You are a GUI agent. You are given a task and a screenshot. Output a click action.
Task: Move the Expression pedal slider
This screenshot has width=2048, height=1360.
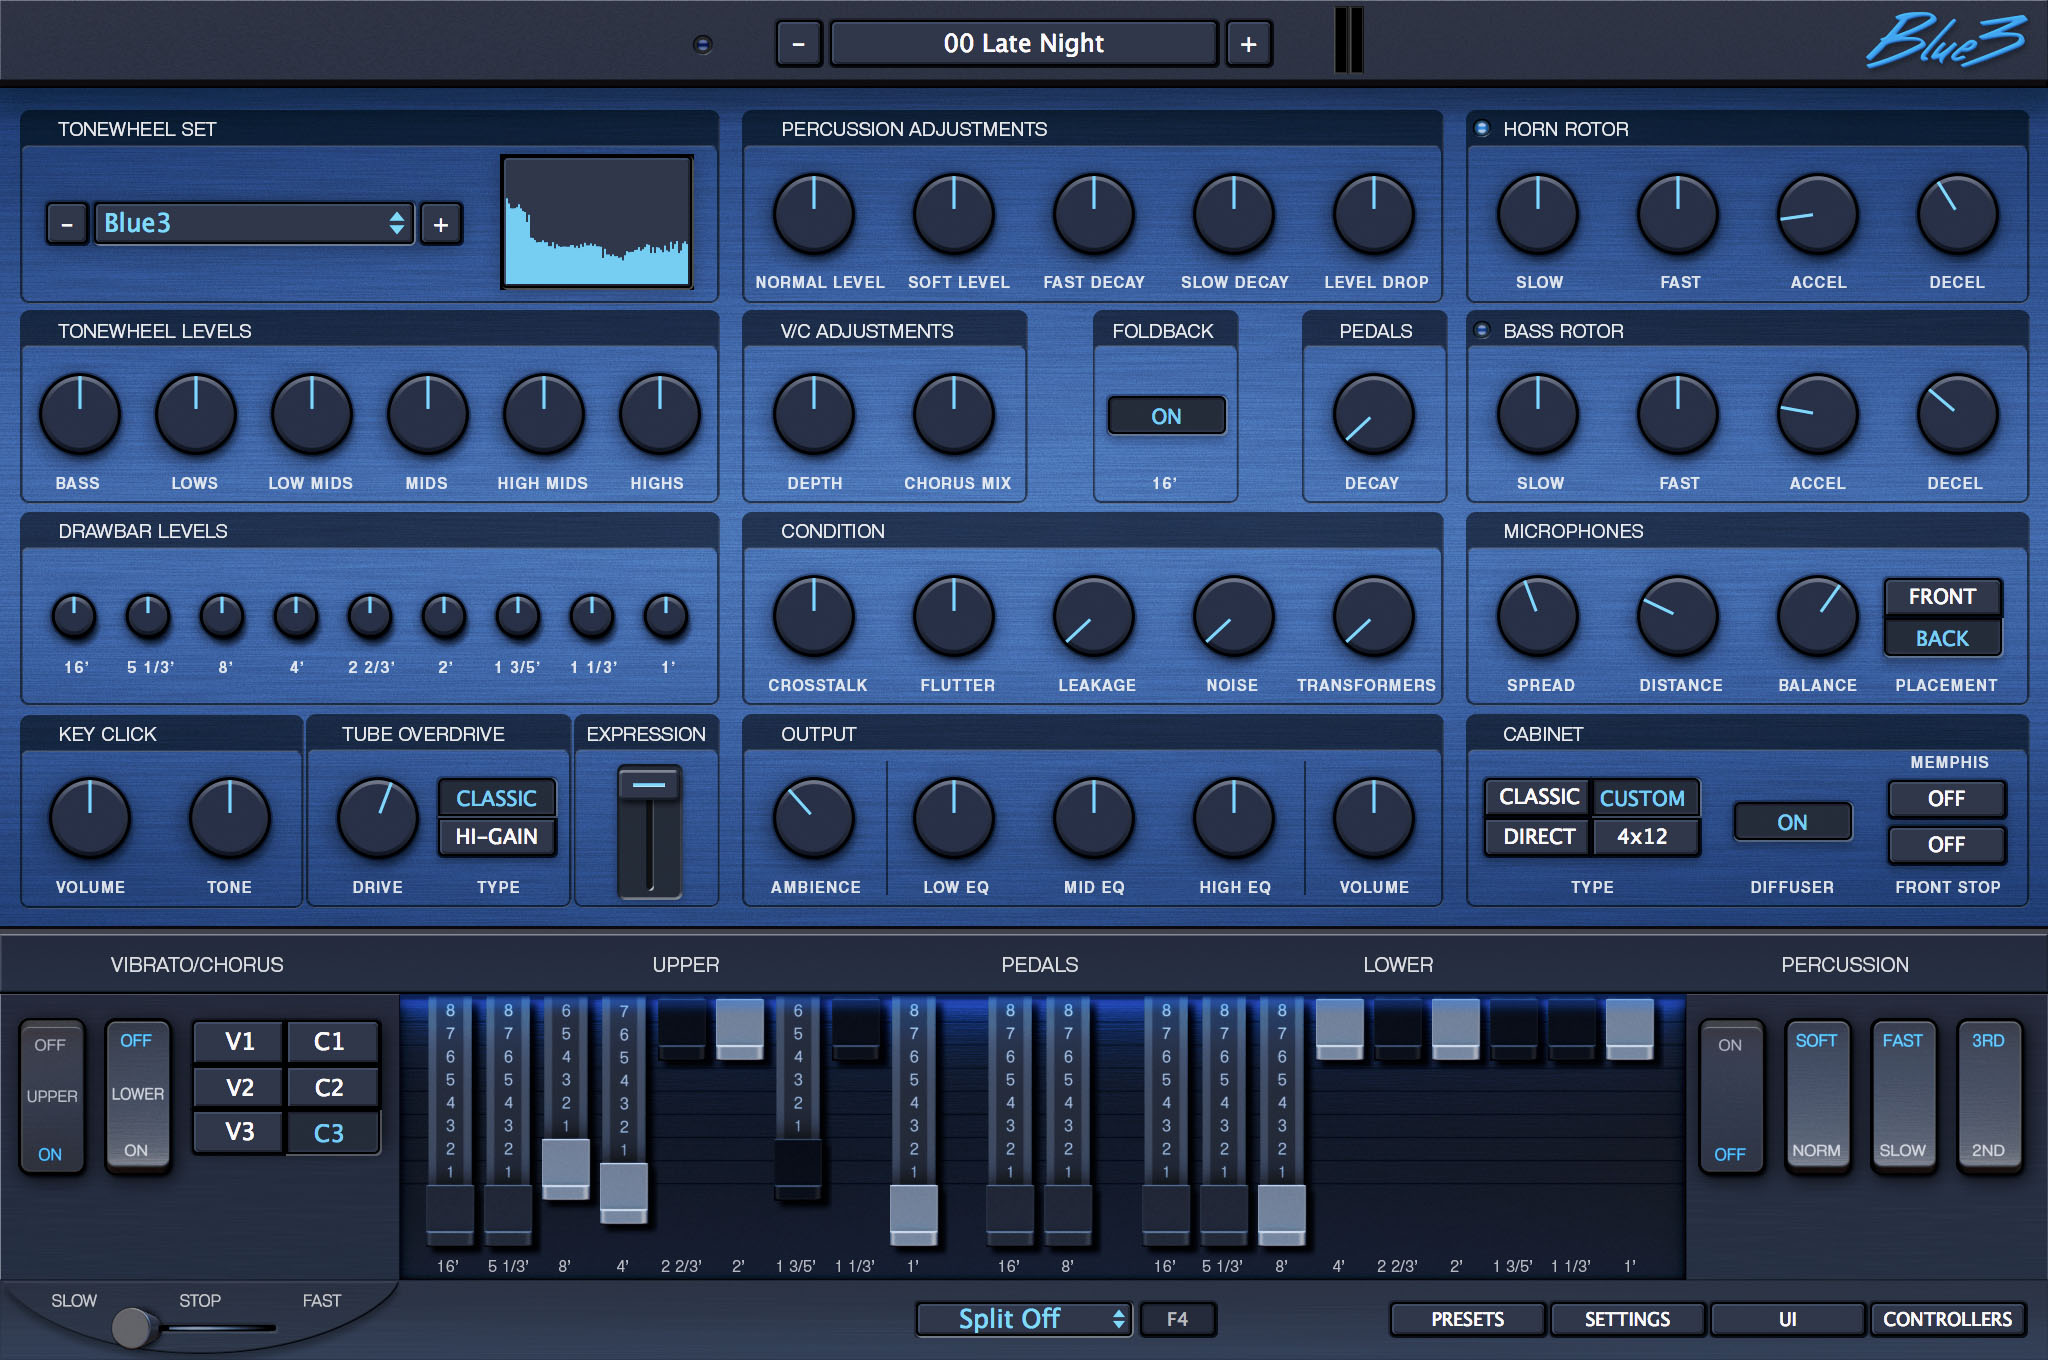646,784
